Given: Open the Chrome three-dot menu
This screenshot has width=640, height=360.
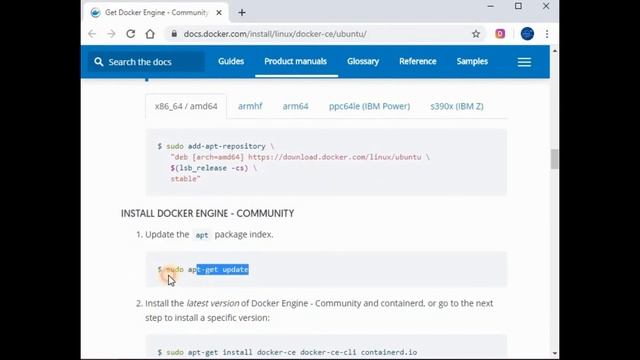Looking at the screenshot, I should point(547,34).
